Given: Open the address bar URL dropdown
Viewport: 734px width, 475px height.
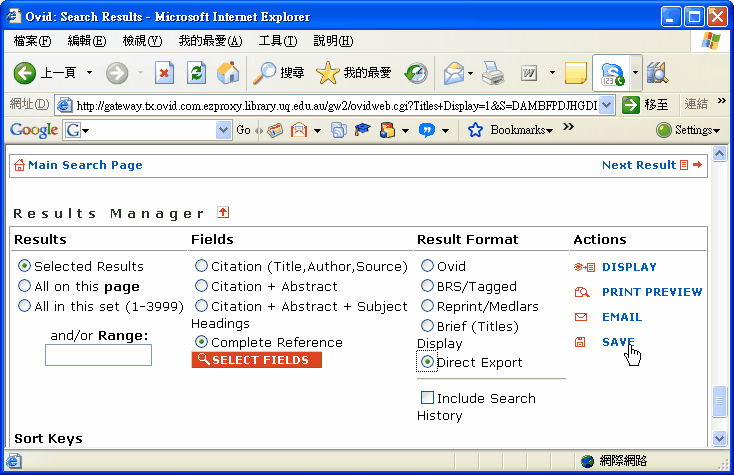Looking at the screenshot, I should pos(607,105).
